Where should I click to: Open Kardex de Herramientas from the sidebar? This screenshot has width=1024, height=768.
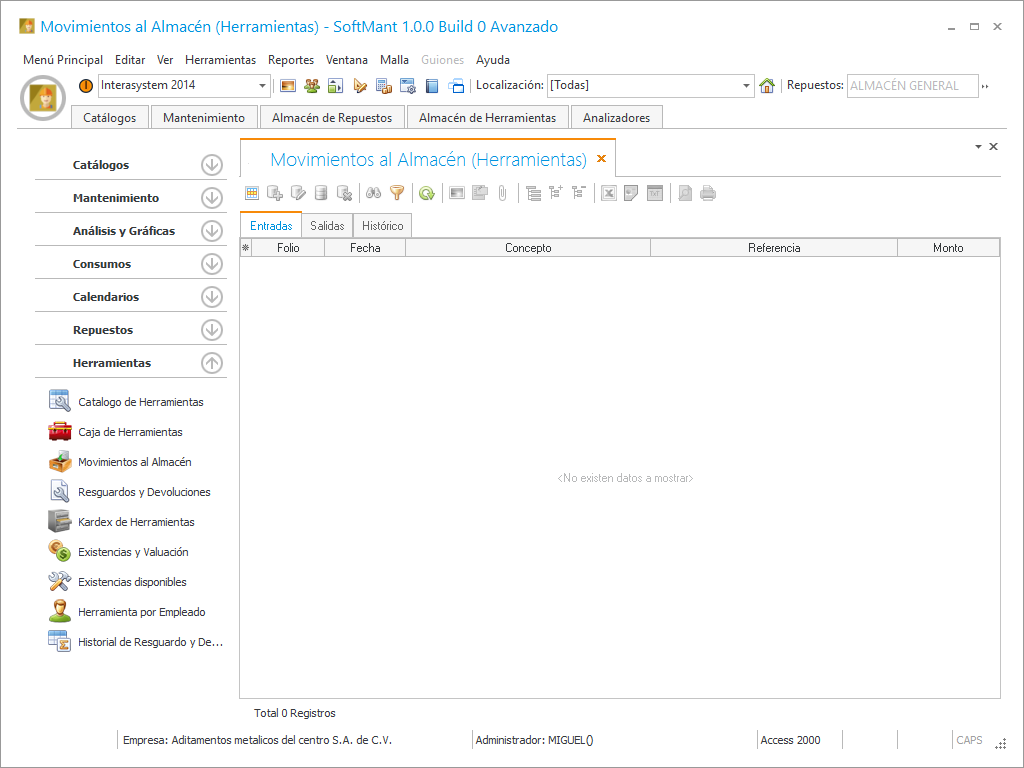[x=136, y=522]
